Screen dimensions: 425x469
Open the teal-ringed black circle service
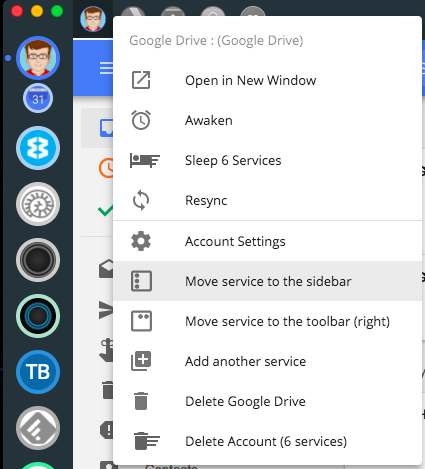click(38, 316)
